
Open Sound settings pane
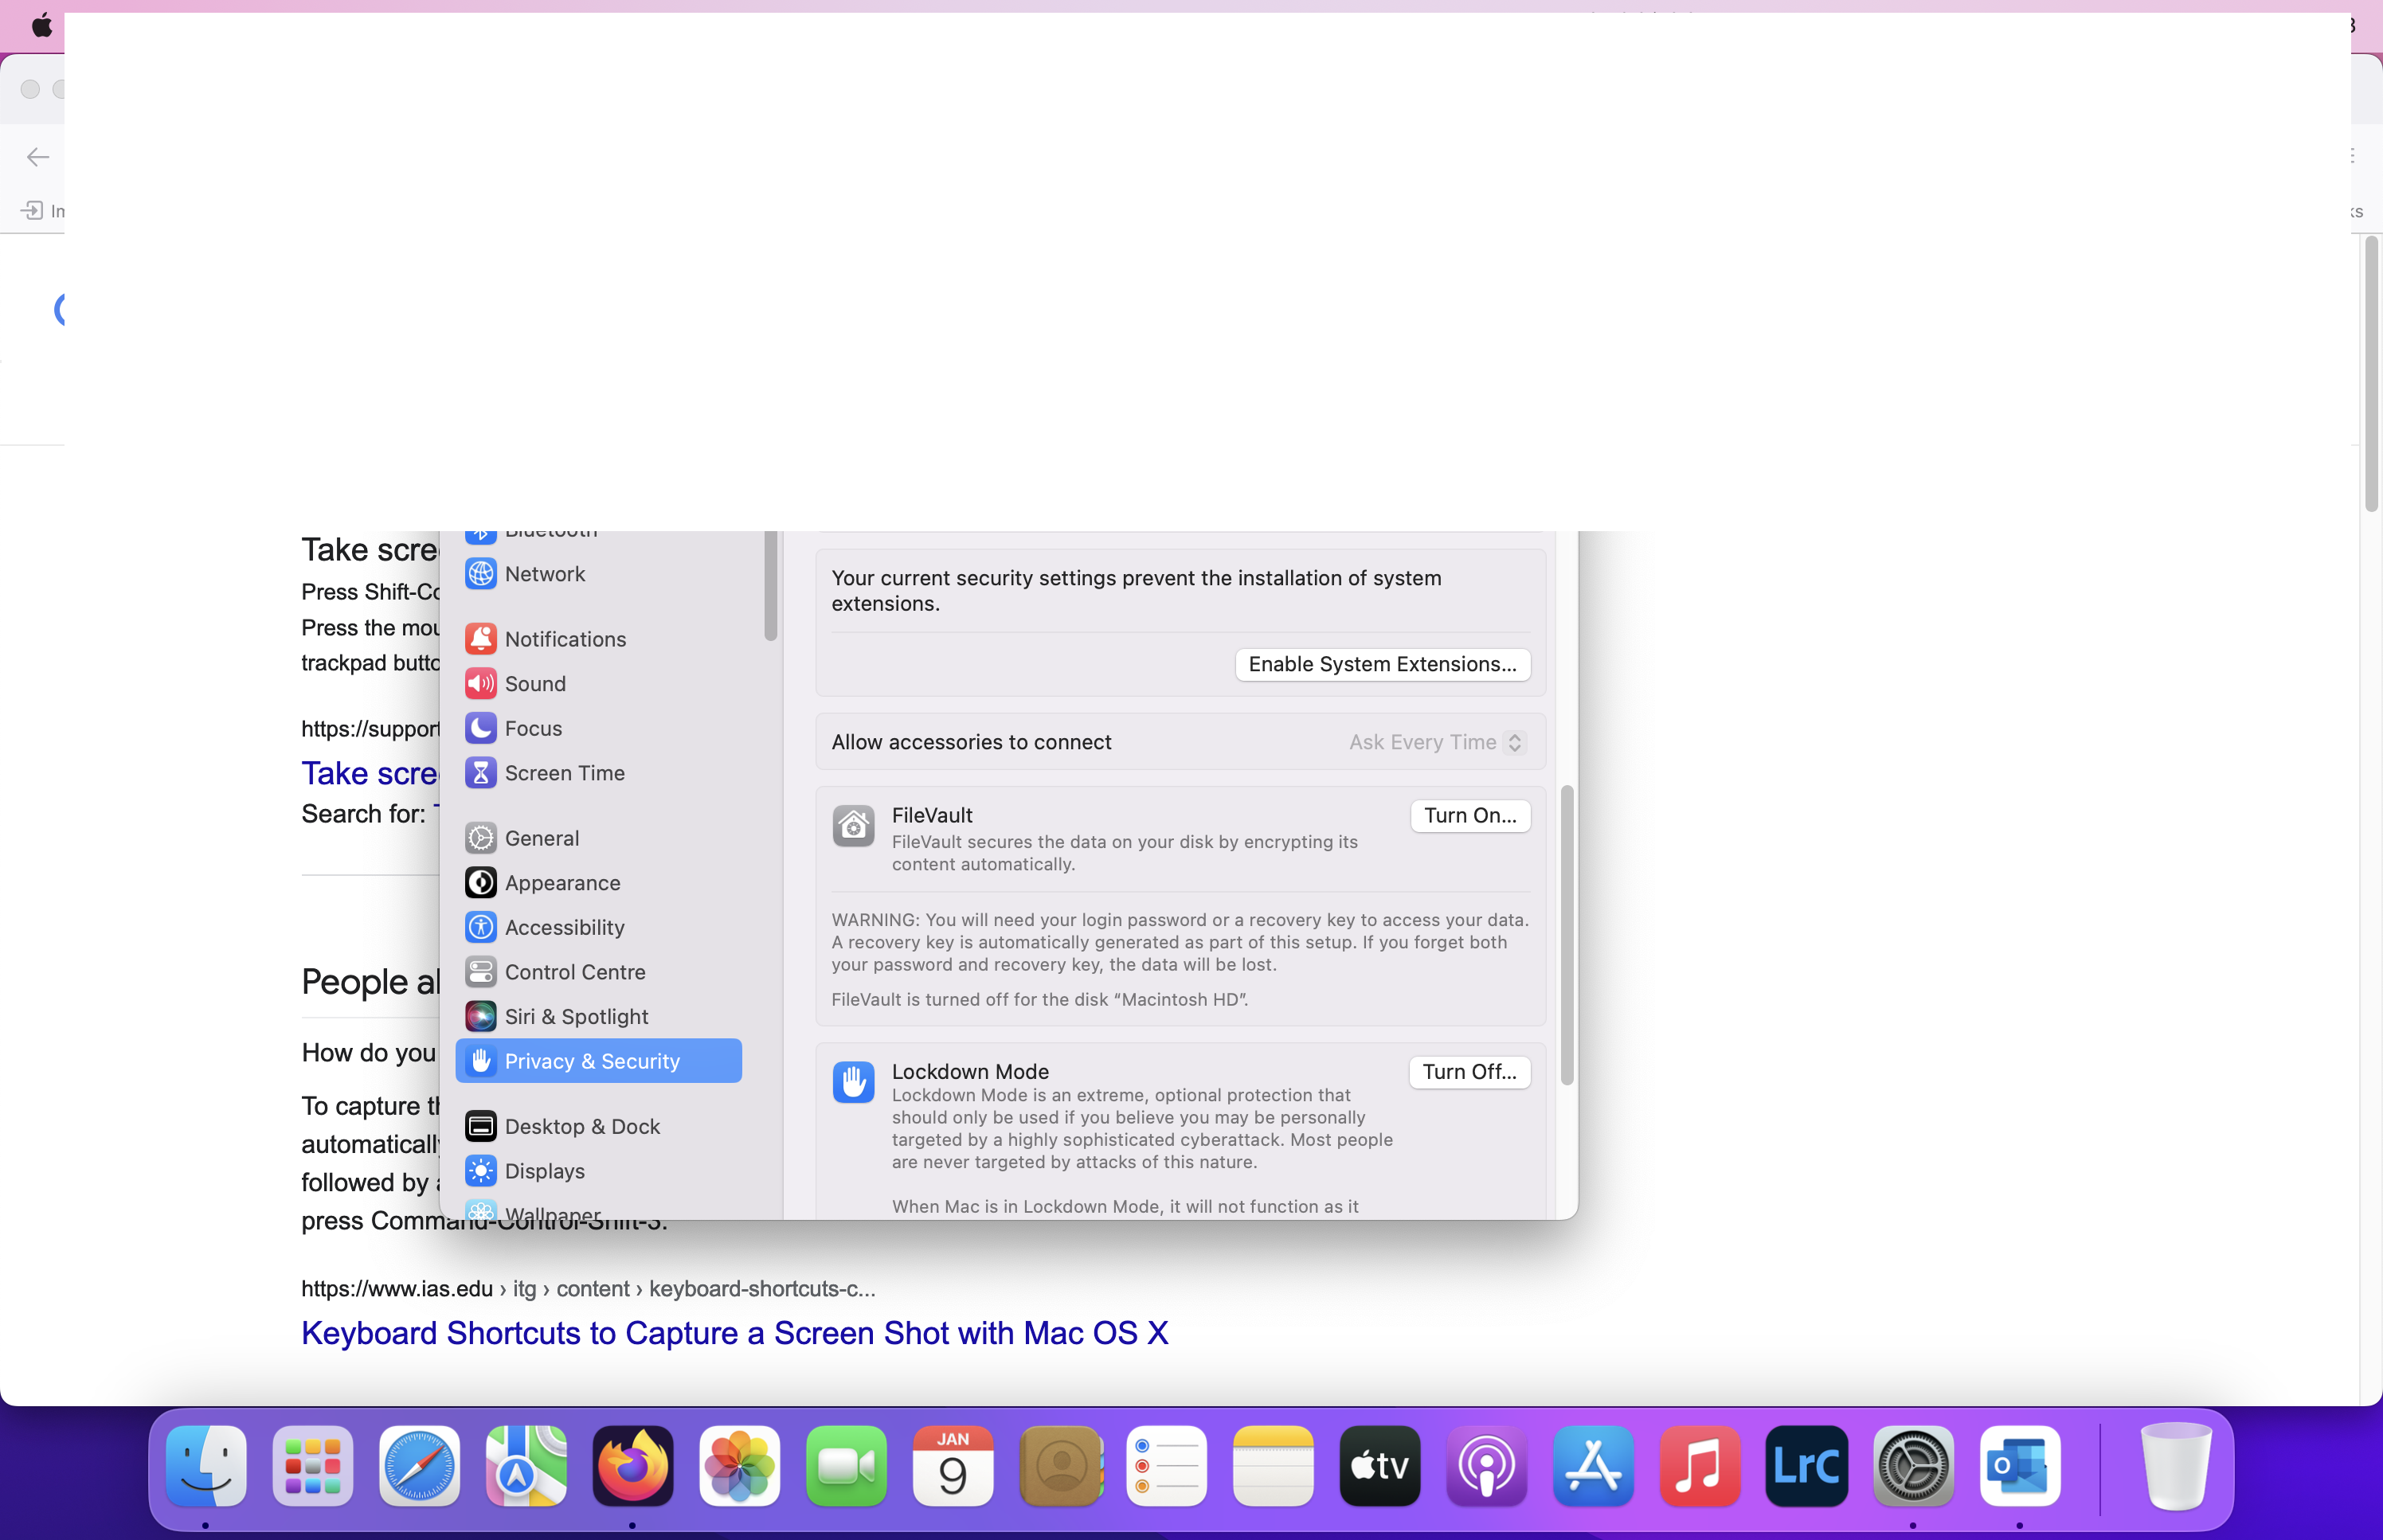[x=534, y=684]
